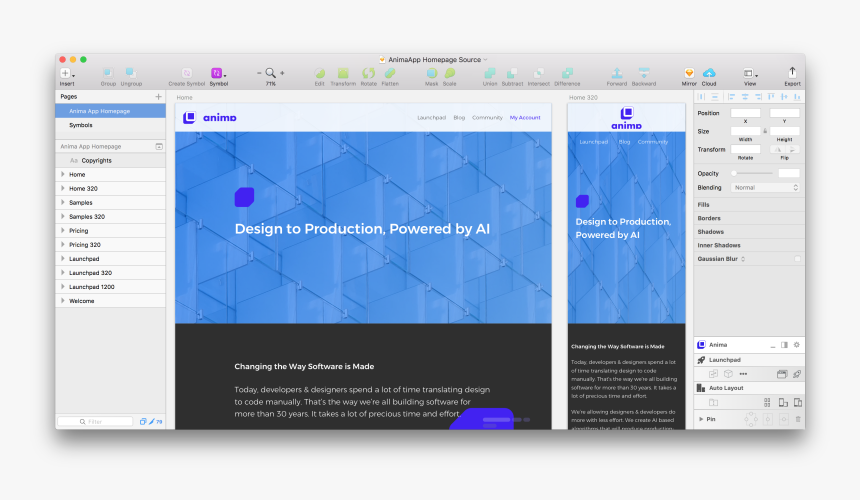Open Anima panel settings gear
Screen dimensions: 860x500
point(797,345)
